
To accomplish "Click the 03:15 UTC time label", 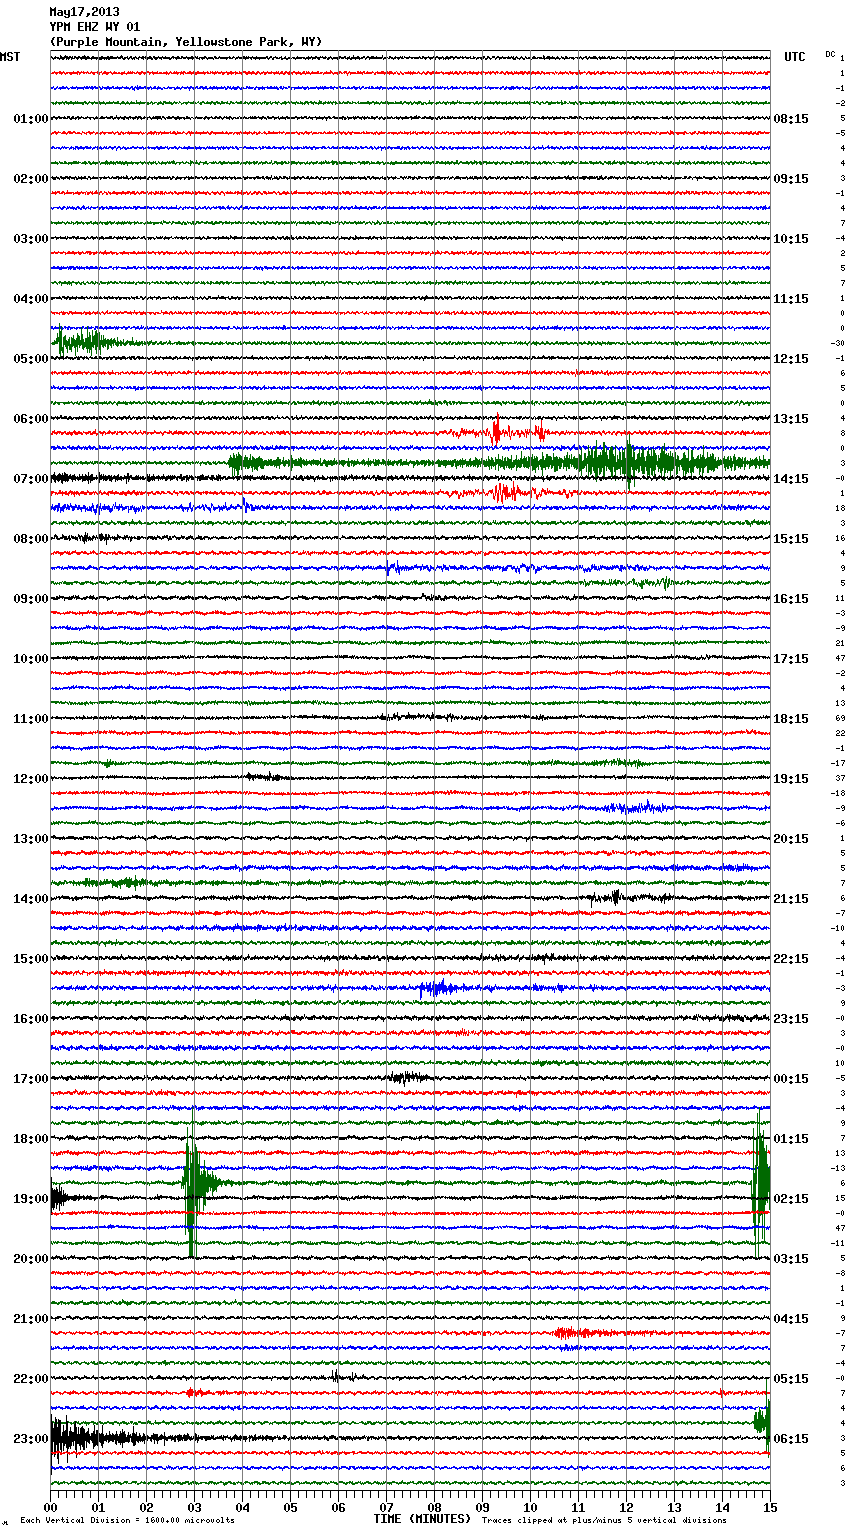I will pos(791,1259).
